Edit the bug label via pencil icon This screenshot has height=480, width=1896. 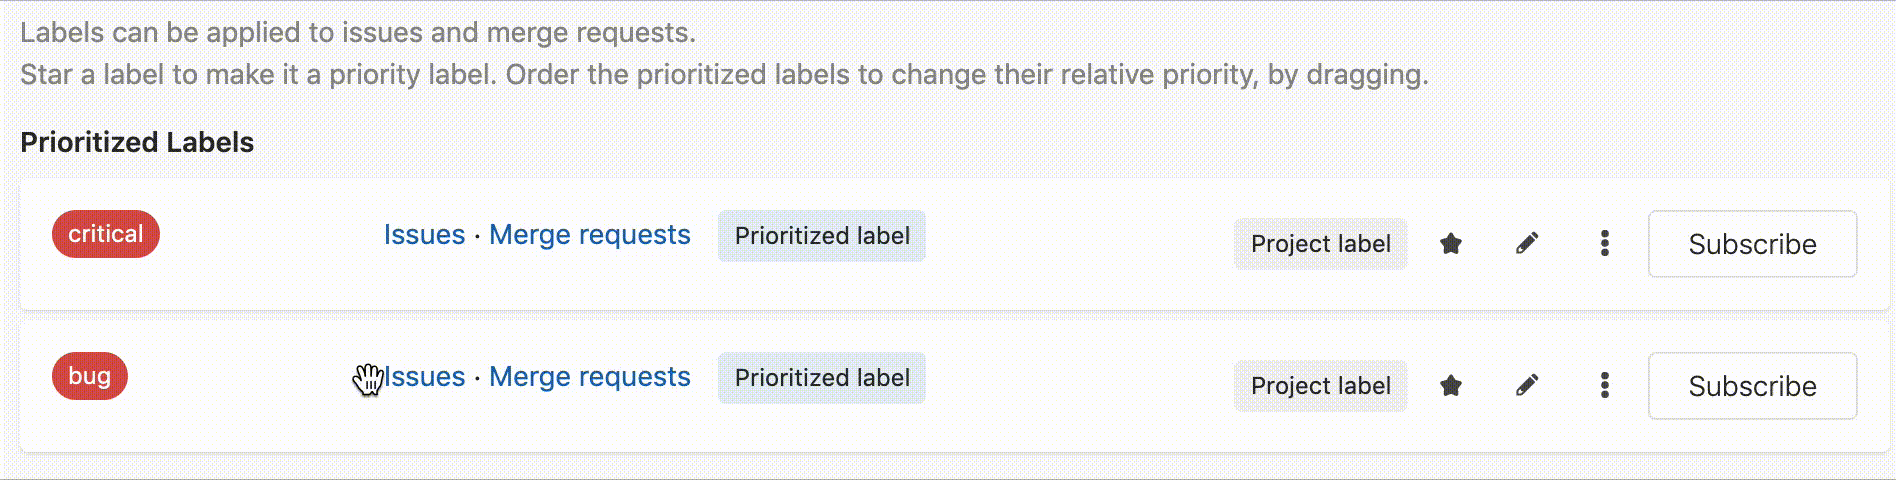tap(1527, 385)
